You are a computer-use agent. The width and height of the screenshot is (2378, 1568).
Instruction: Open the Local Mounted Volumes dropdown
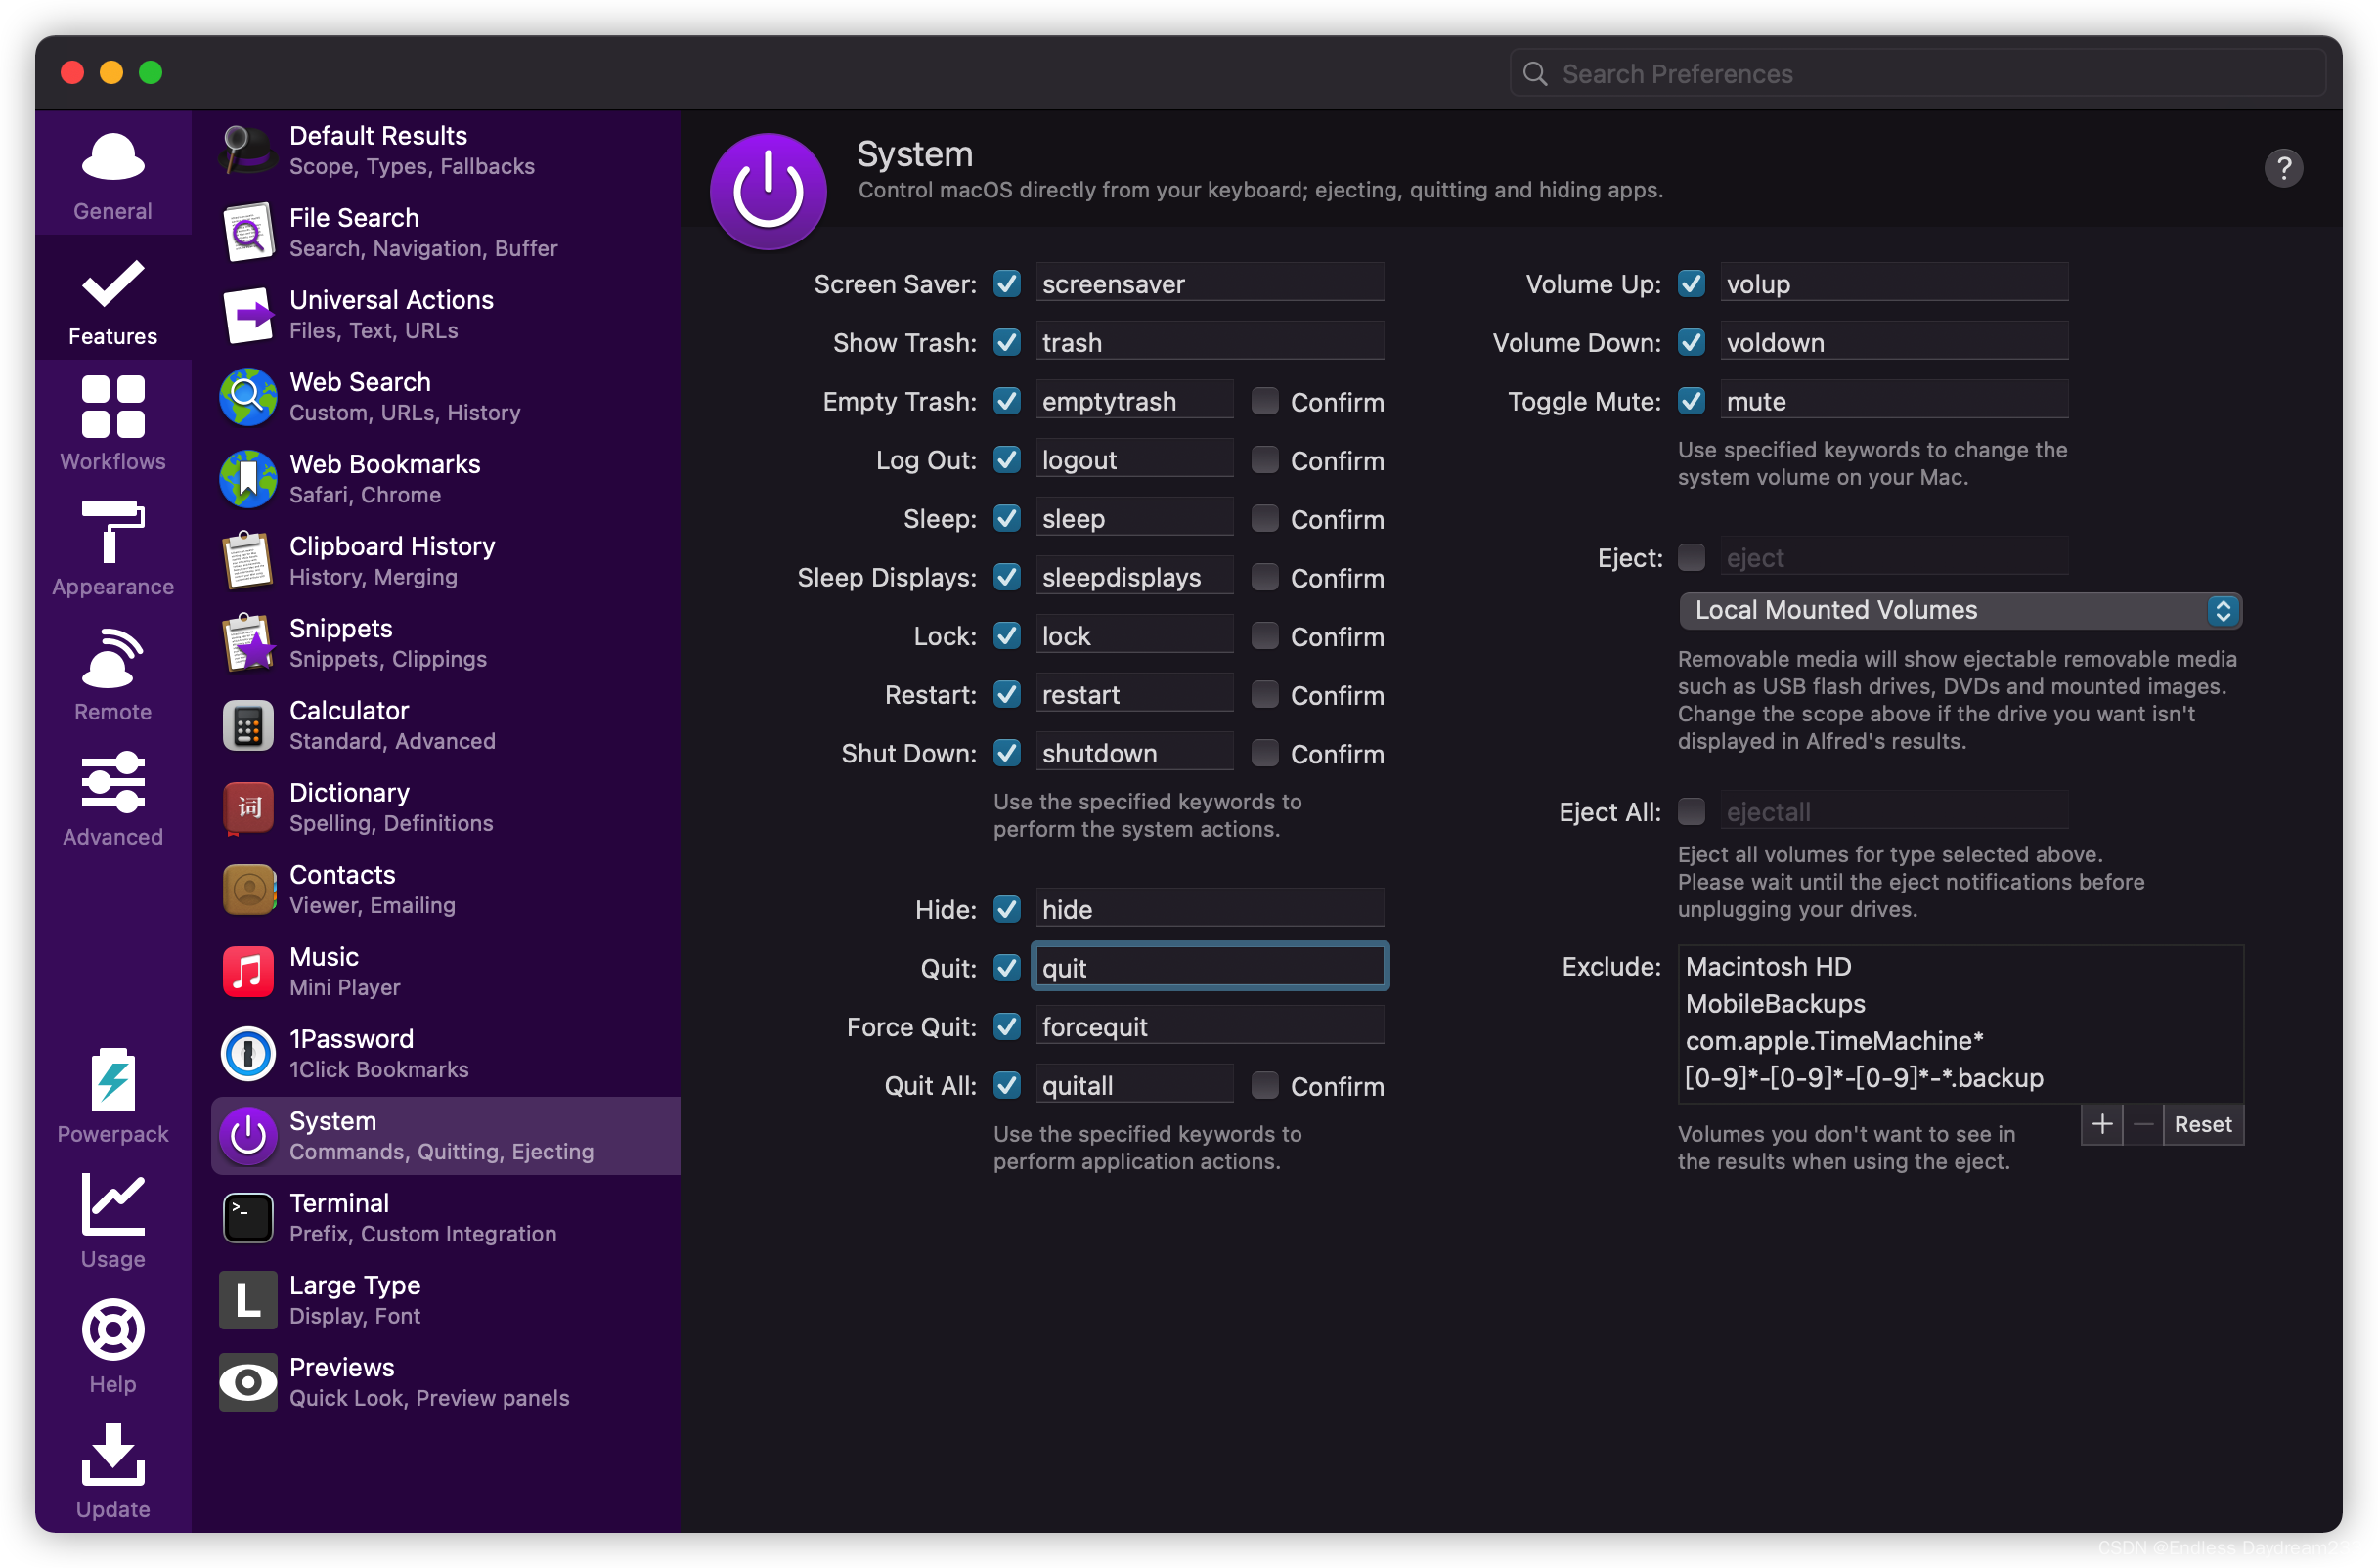click(x=1959, y=610)
